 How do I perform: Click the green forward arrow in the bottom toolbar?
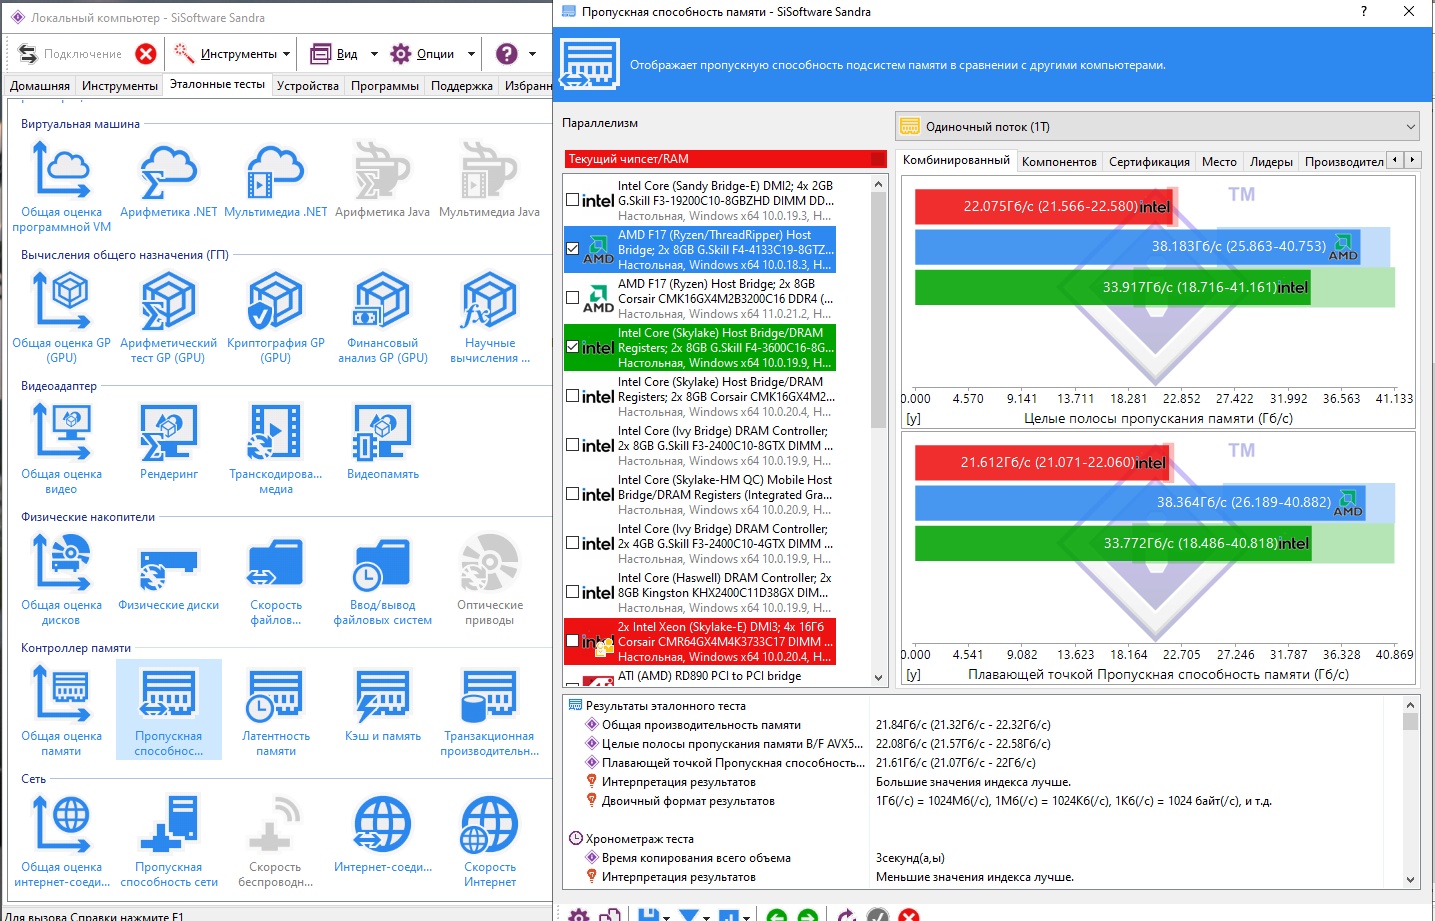808,914
